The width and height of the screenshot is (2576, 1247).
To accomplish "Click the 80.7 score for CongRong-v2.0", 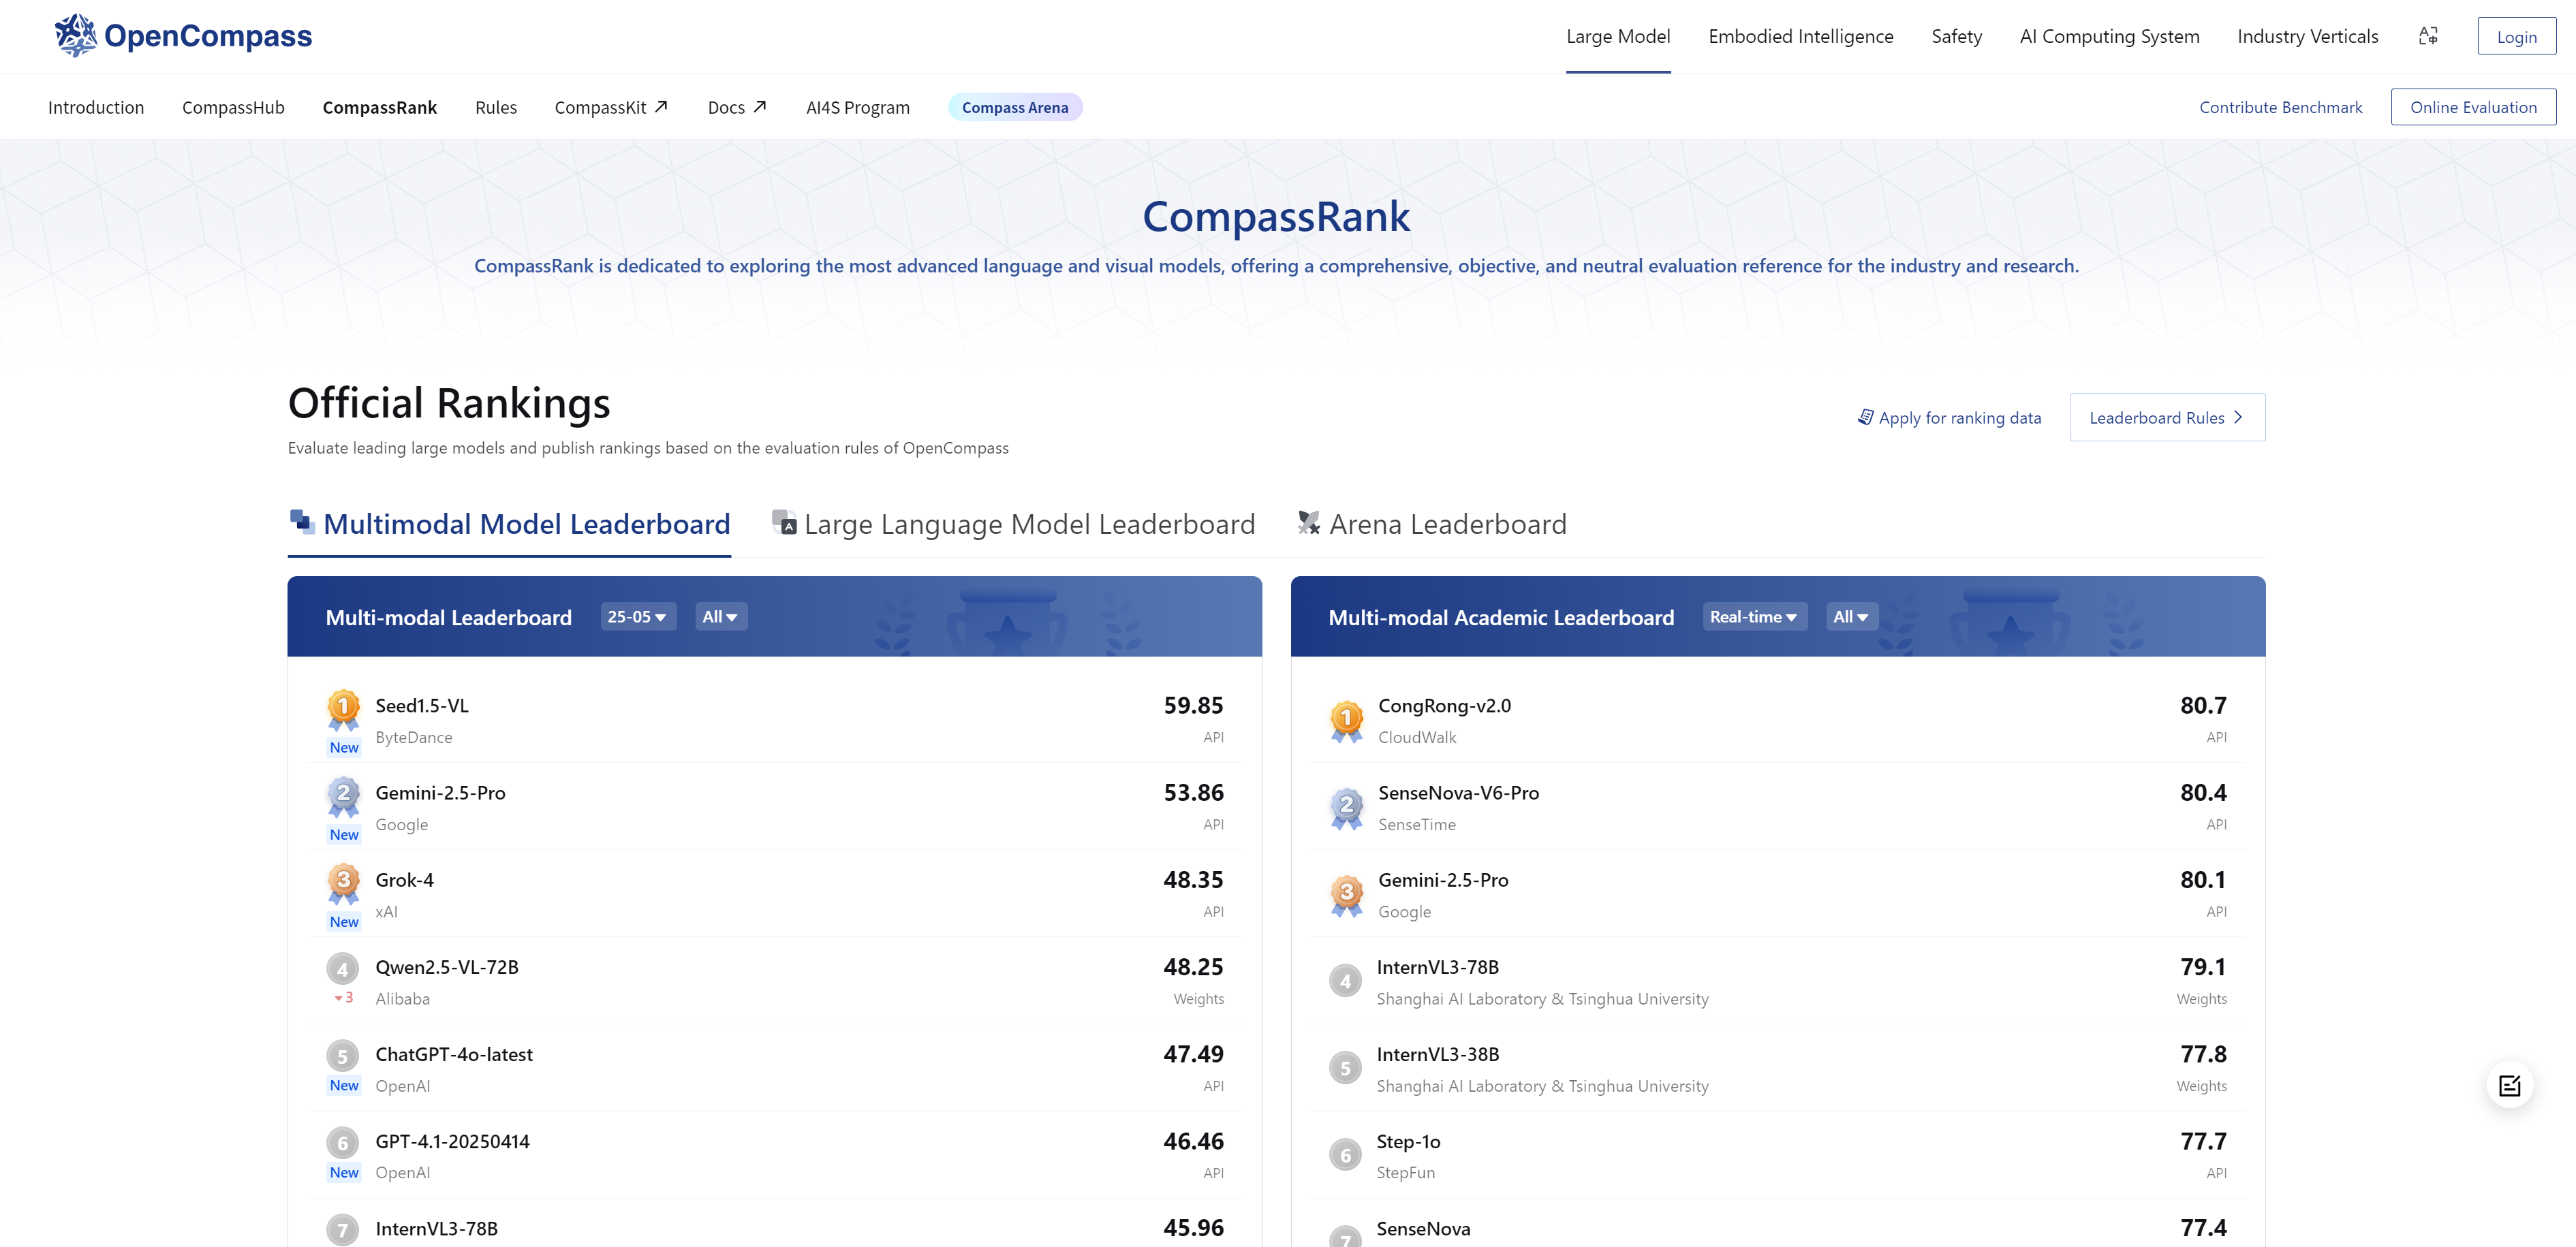I will 2203,705.
